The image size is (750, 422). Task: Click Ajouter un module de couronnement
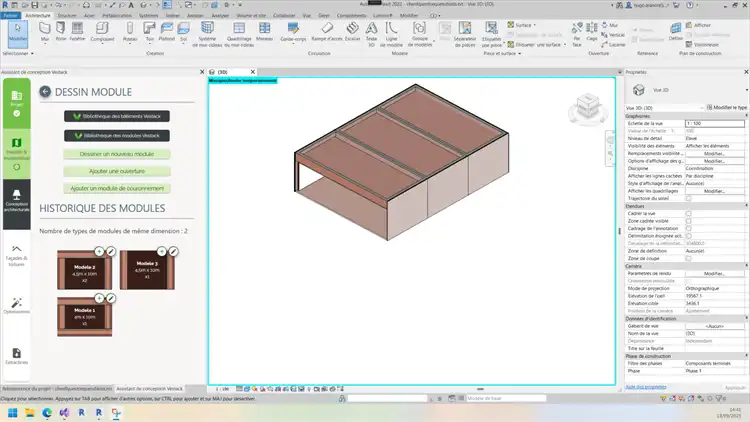(117, 189)
